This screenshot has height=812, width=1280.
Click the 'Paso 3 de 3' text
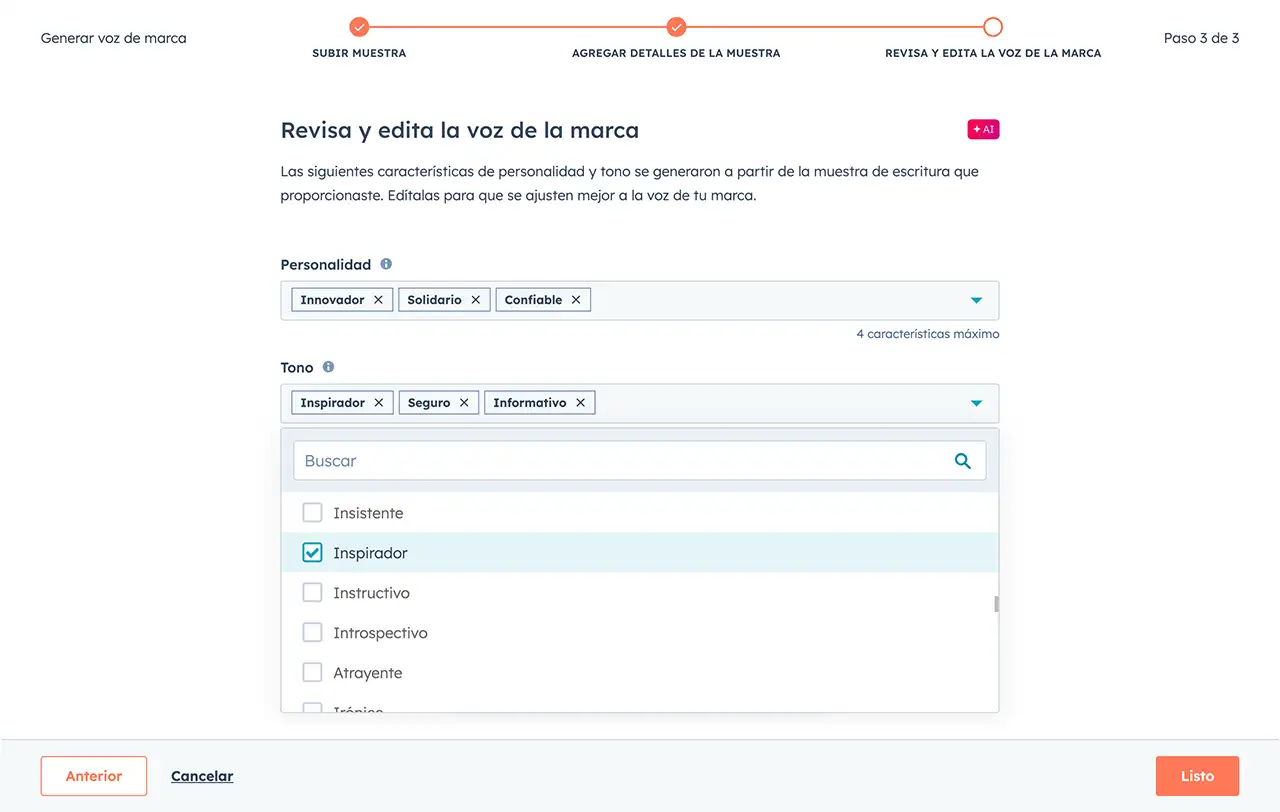pos(1201,38)
